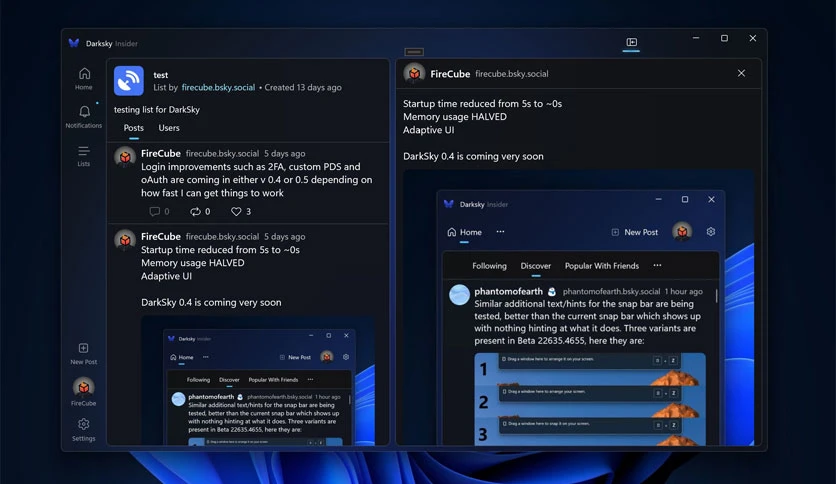Click FireCube avatar on the 2FA post

[x=125, y=157]
